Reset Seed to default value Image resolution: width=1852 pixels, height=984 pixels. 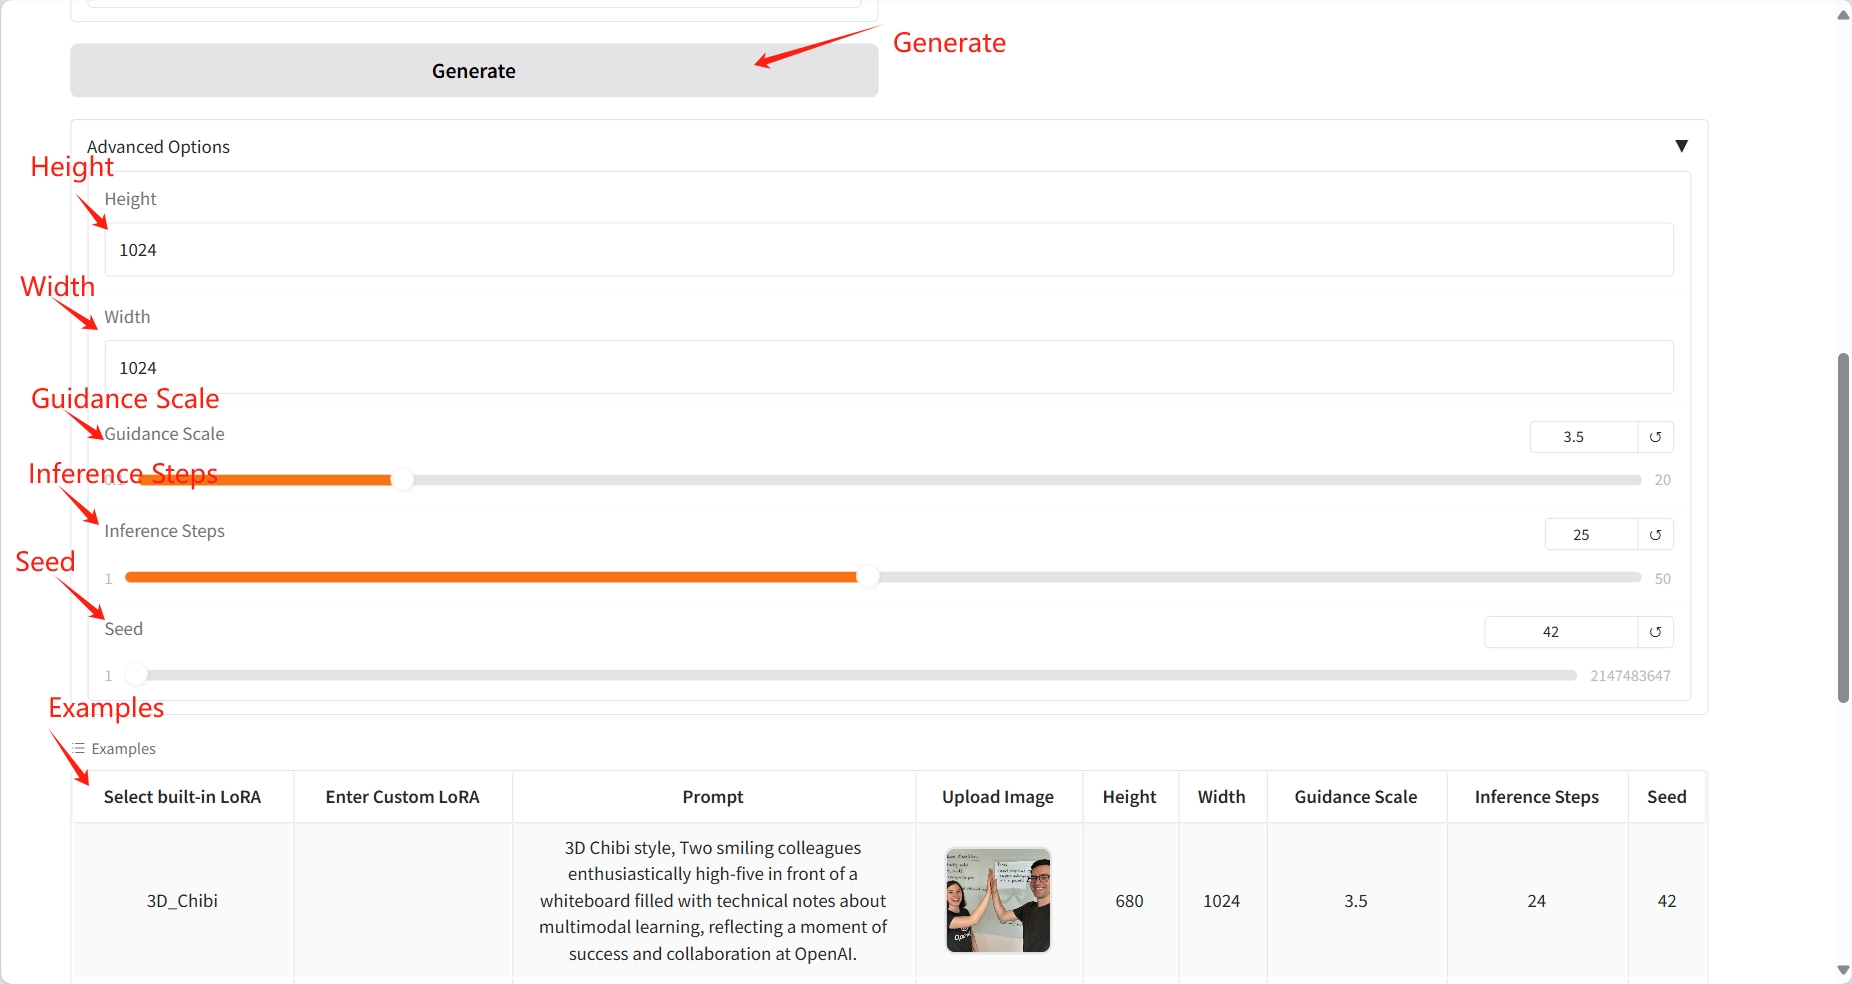[x=1655, y=632]
